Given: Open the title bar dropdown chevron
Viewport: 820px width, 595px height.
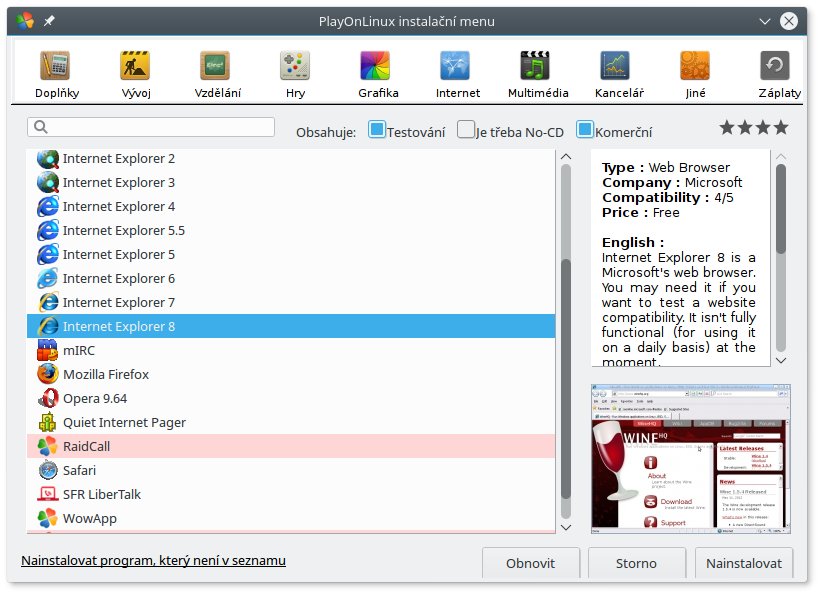Looking at the screenshot, I should (x=765, y=21).
